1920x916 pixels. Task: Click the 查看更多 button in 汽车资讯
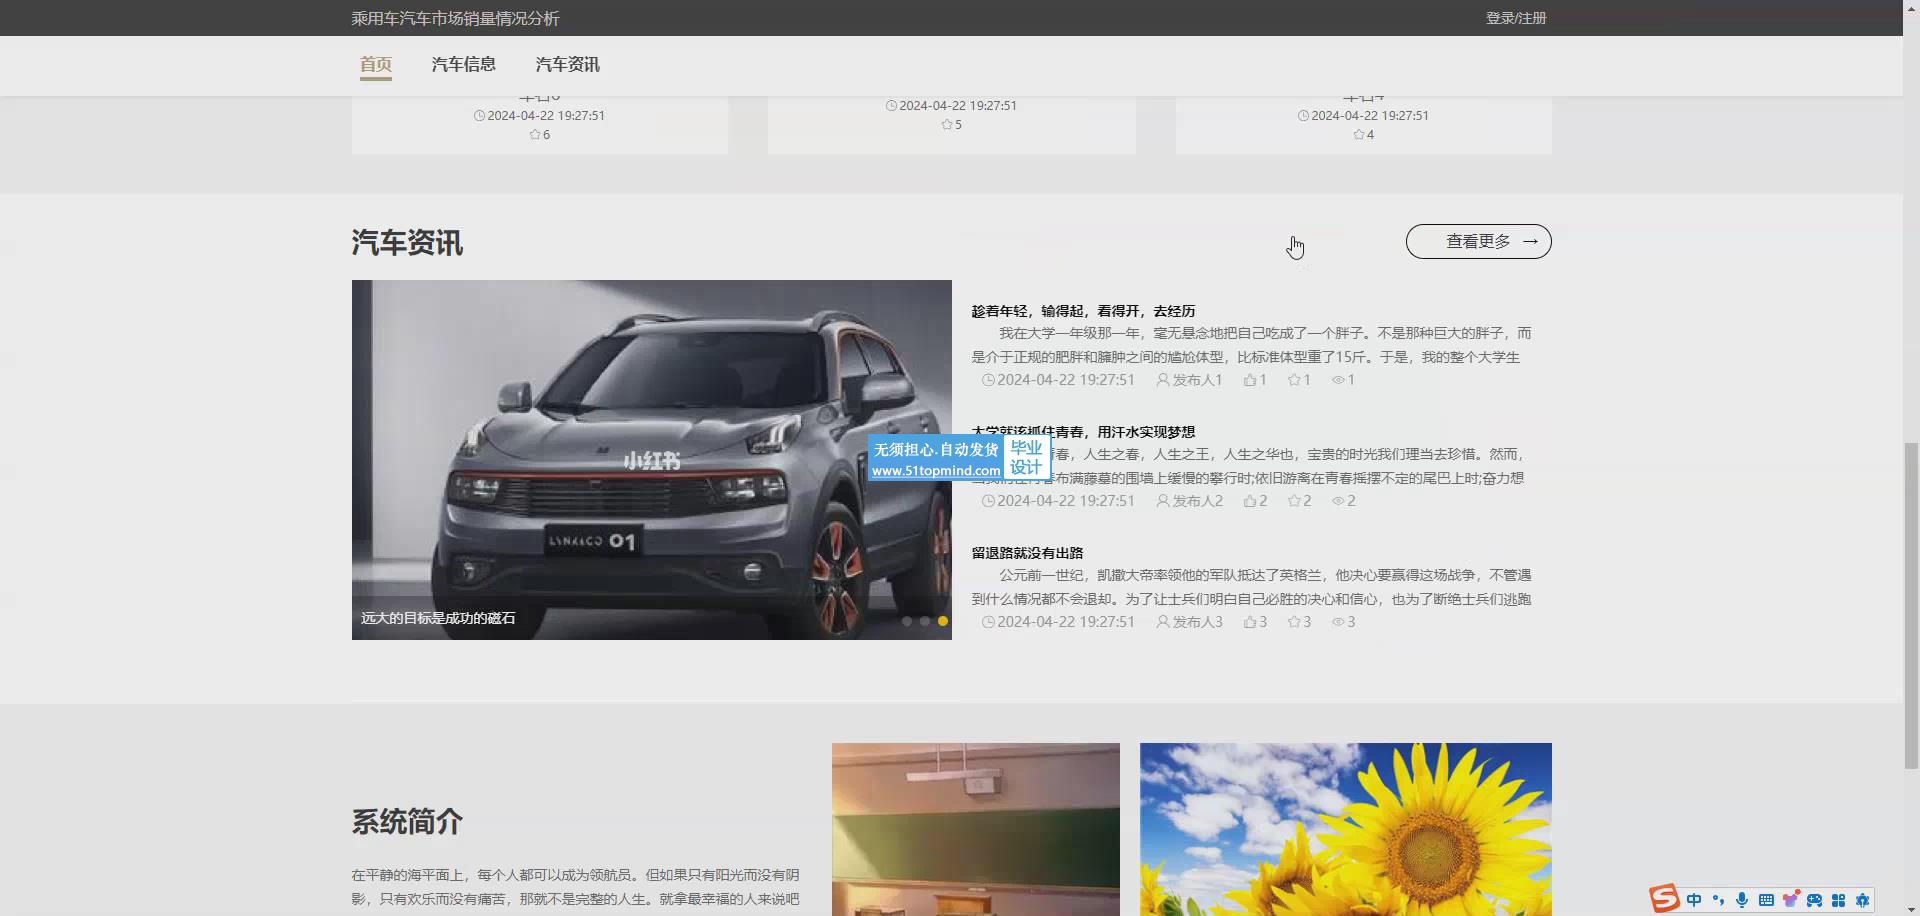click(x=1478, y=242)
